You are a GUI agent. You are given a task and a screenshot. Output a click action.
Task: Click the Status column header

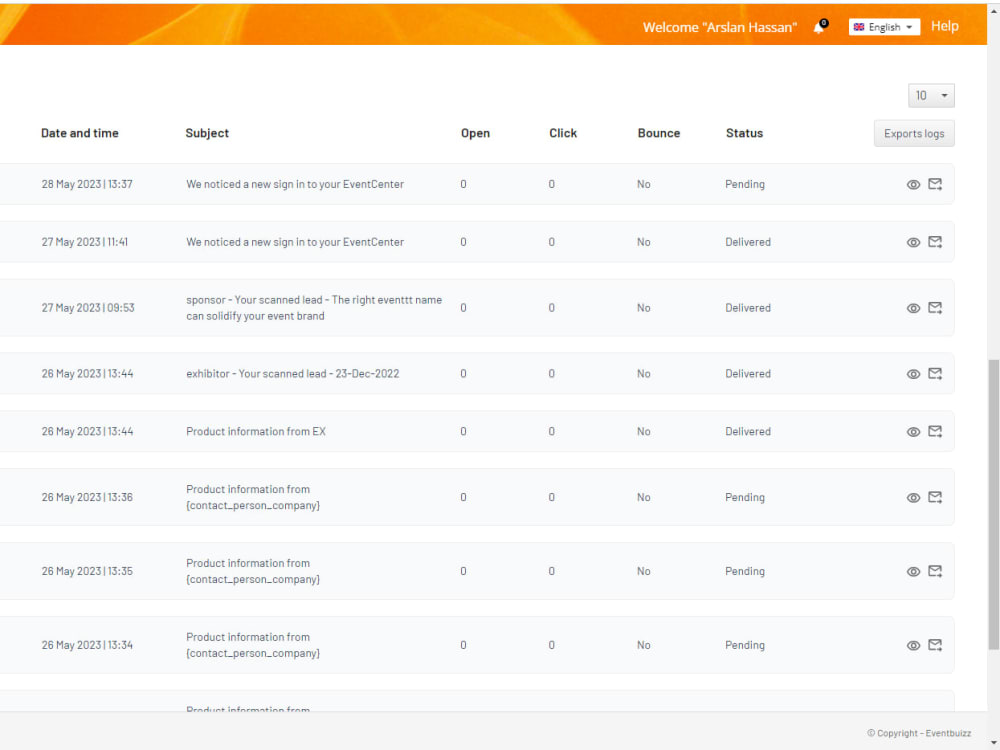point(744,133)
